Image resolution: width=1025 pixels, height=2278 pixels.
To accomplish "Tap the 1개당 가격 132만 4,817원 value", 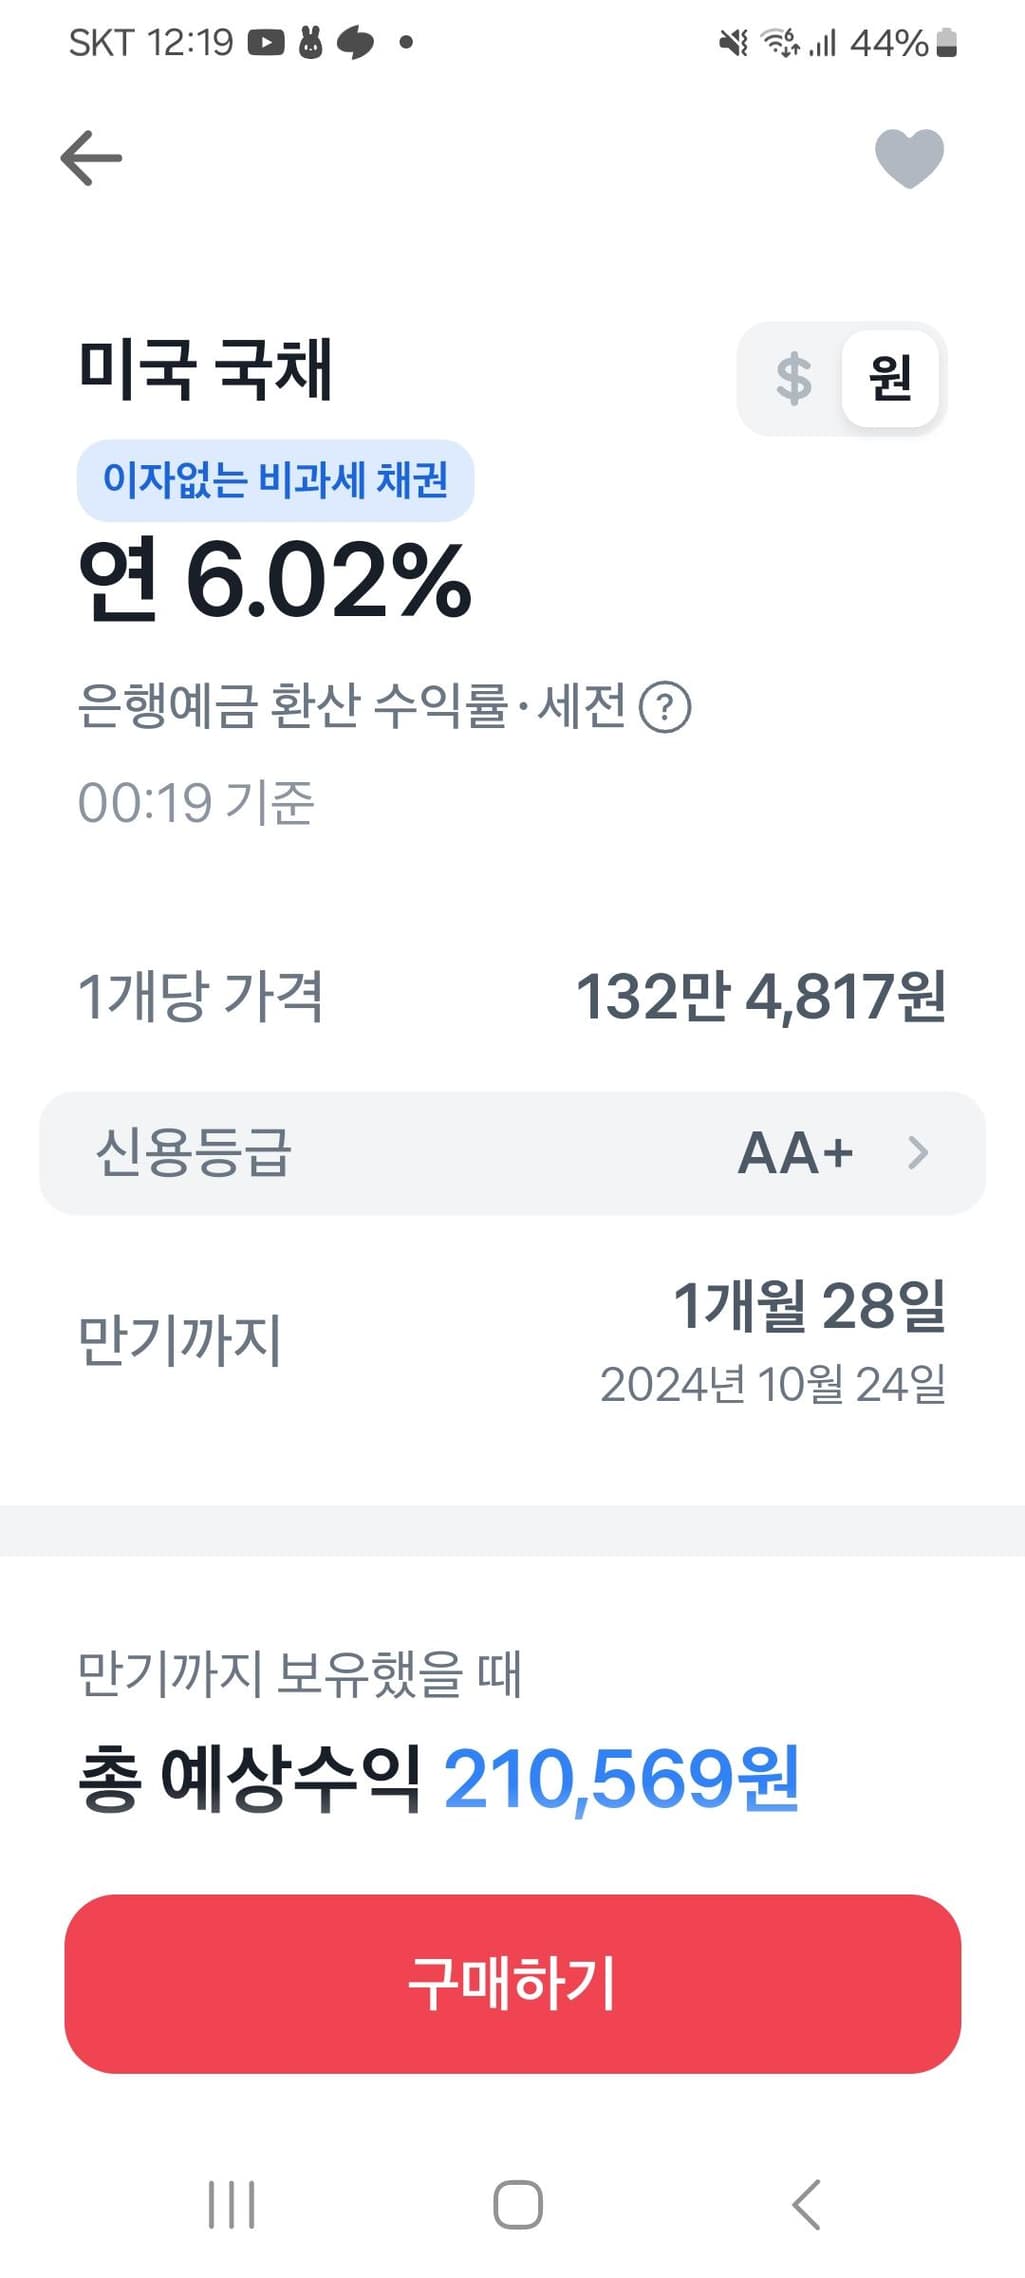I will [x=760, y=997].
